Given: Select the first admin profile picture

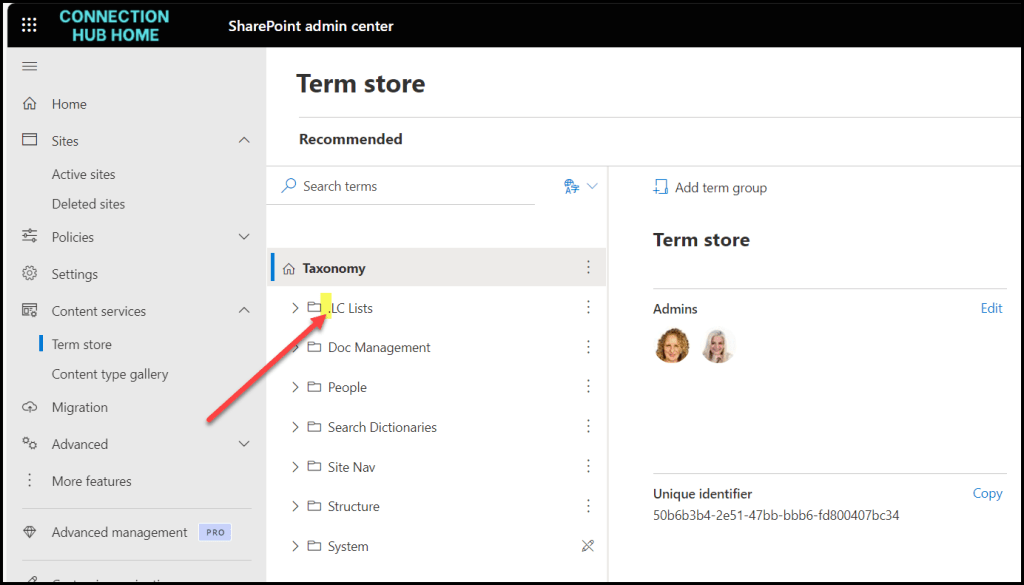Looking at the screenshot, I should [672, 346].
